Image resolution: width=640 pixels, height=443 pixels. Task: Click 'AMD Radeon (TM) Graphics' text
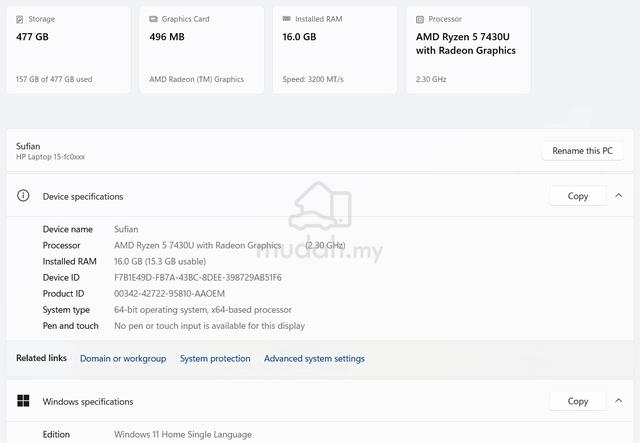coord(196,79)
